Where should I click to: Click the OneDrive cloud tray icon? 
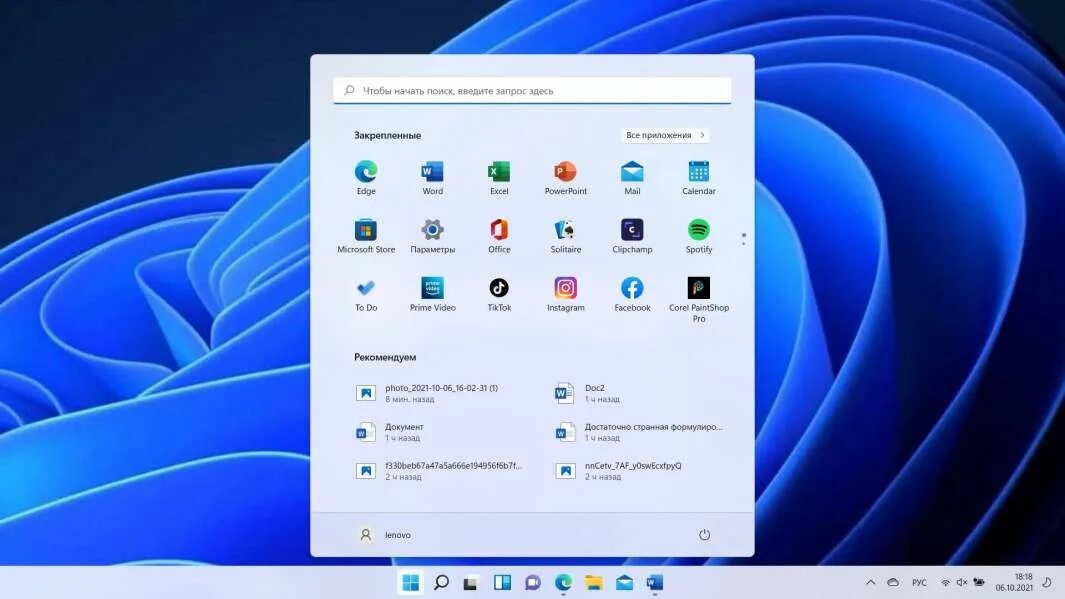893,583
